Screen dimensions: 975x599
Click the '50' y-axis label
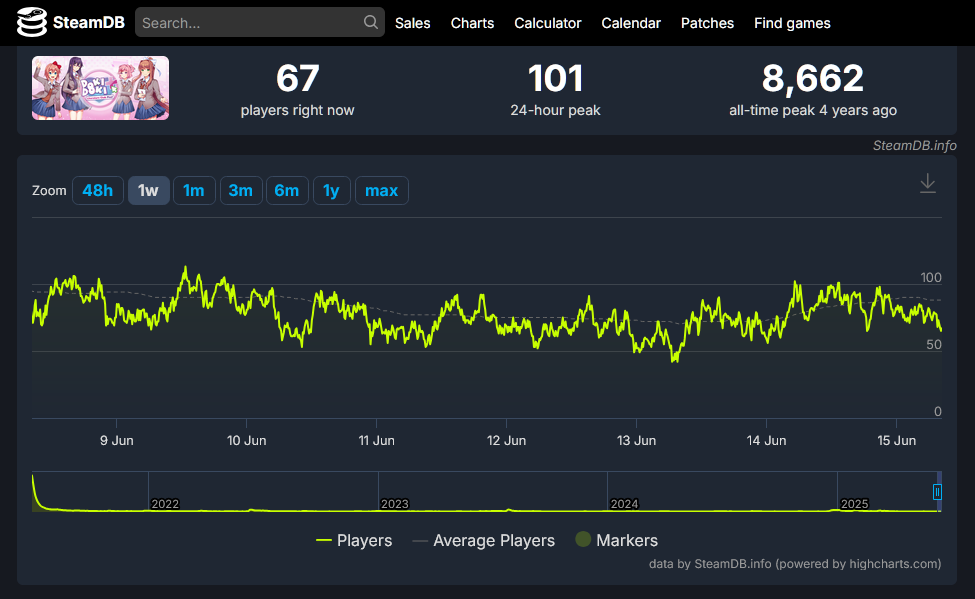coord(934,345)
